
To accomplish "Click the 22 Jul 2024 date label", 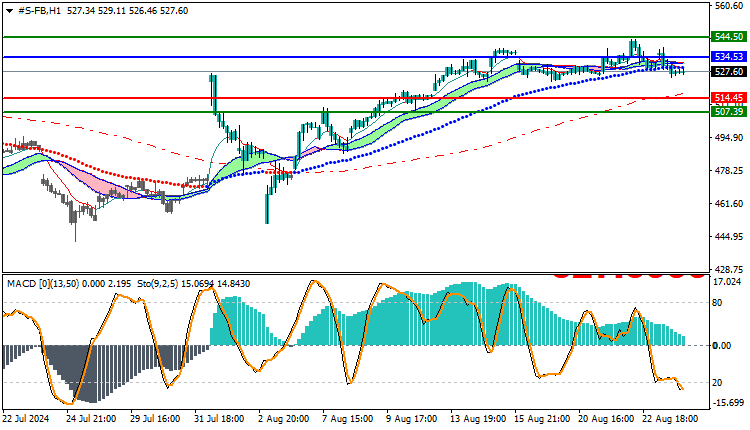I will click(26, 419).
